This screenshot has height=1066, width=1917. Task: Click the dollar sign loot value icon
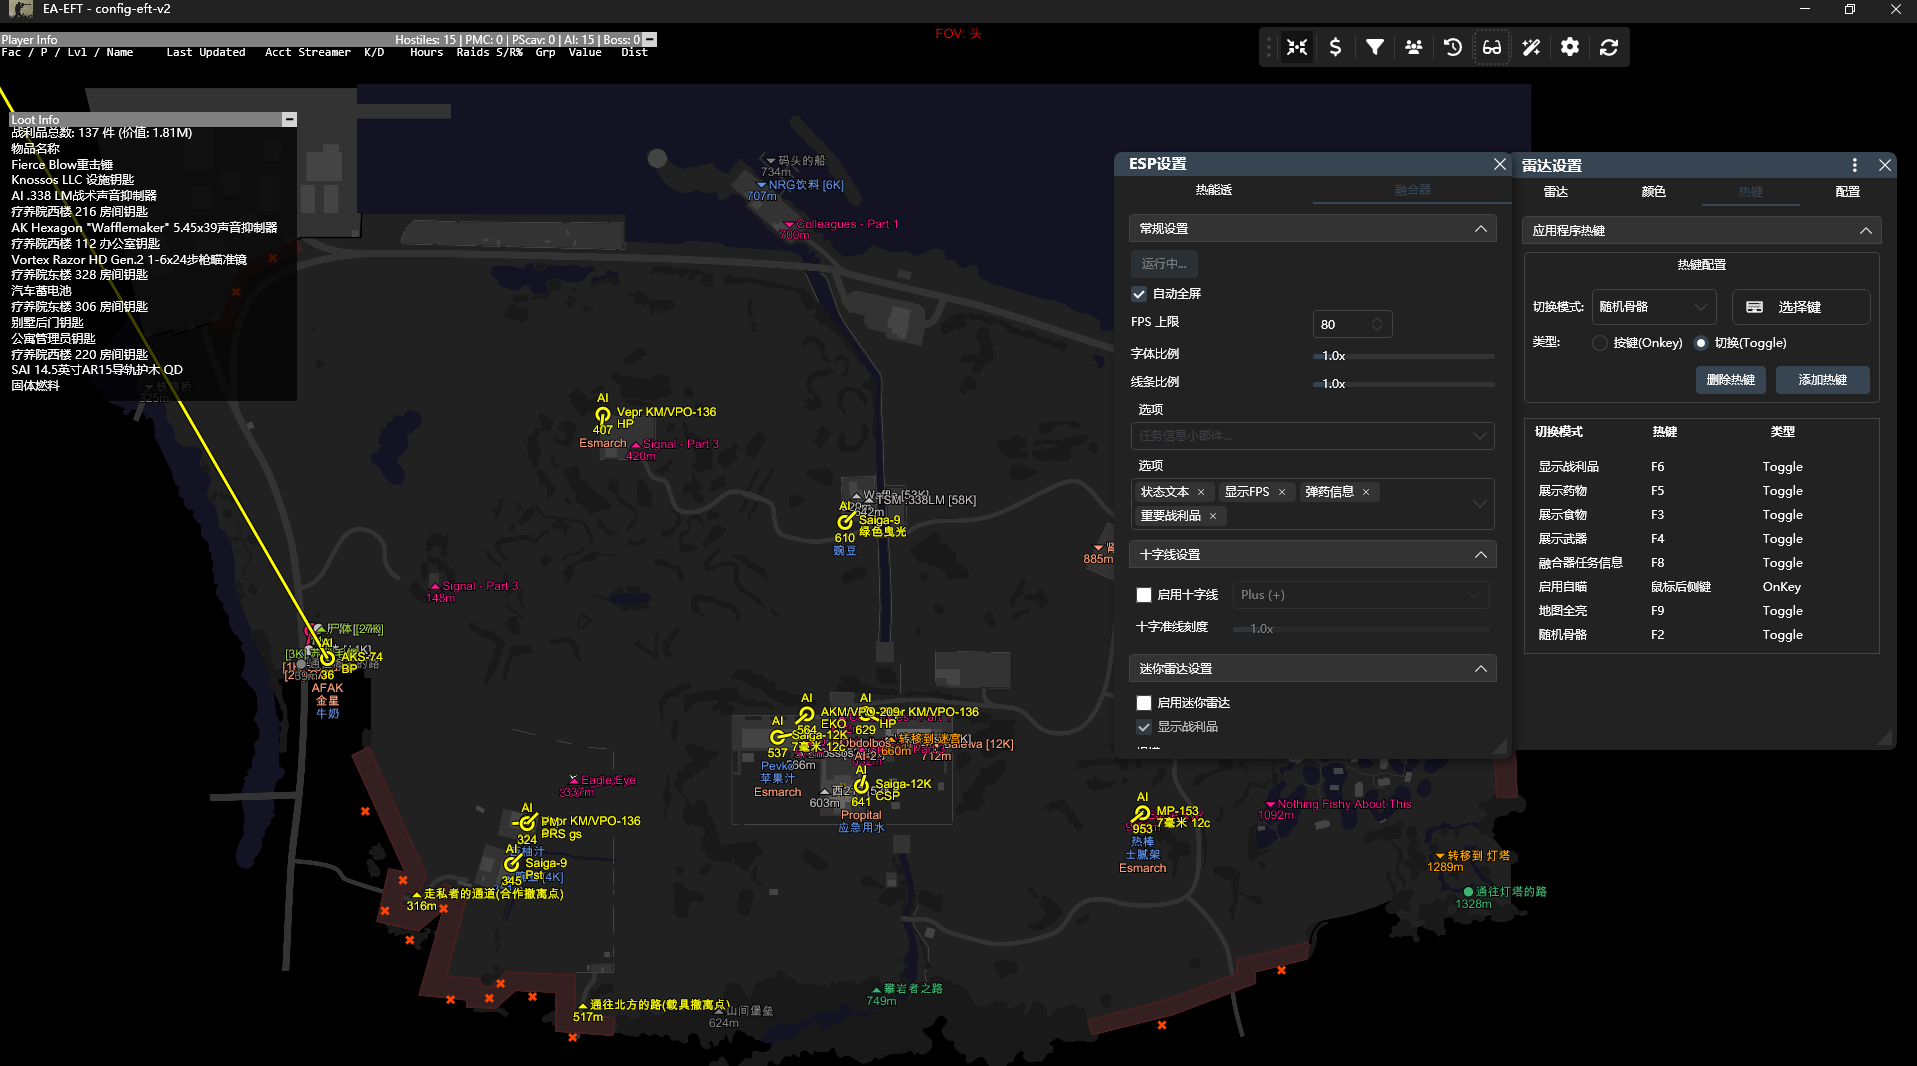1335,47
